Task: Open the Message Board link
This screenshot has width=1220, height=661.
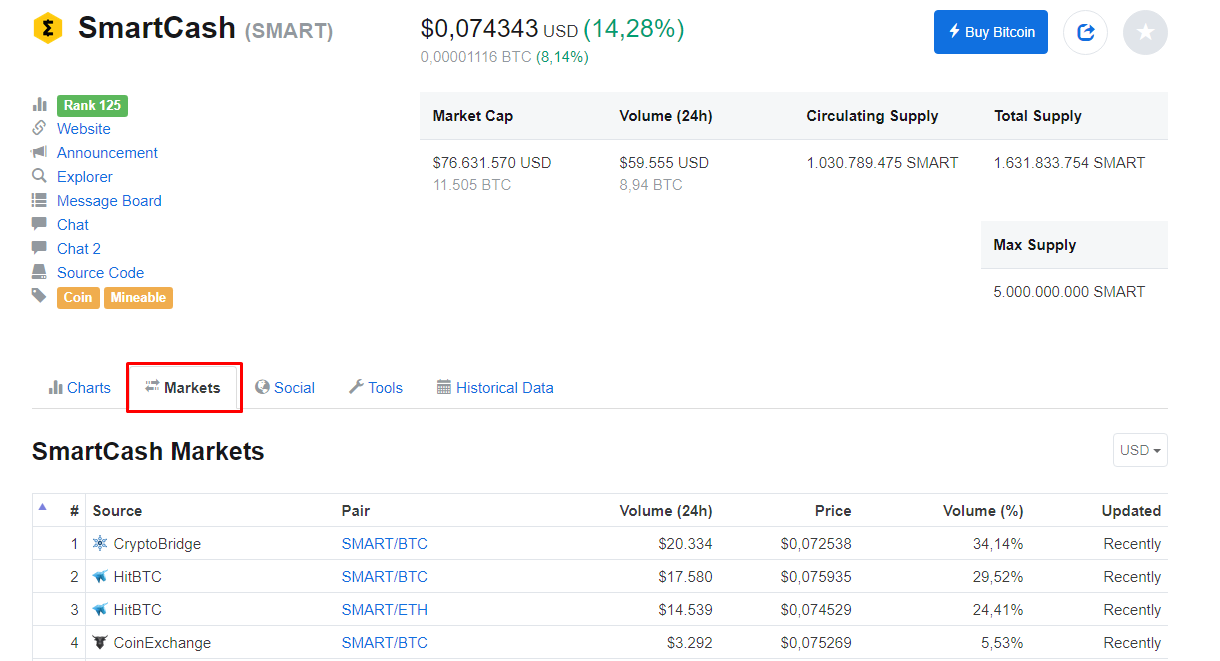Action: tap(109, 201)
